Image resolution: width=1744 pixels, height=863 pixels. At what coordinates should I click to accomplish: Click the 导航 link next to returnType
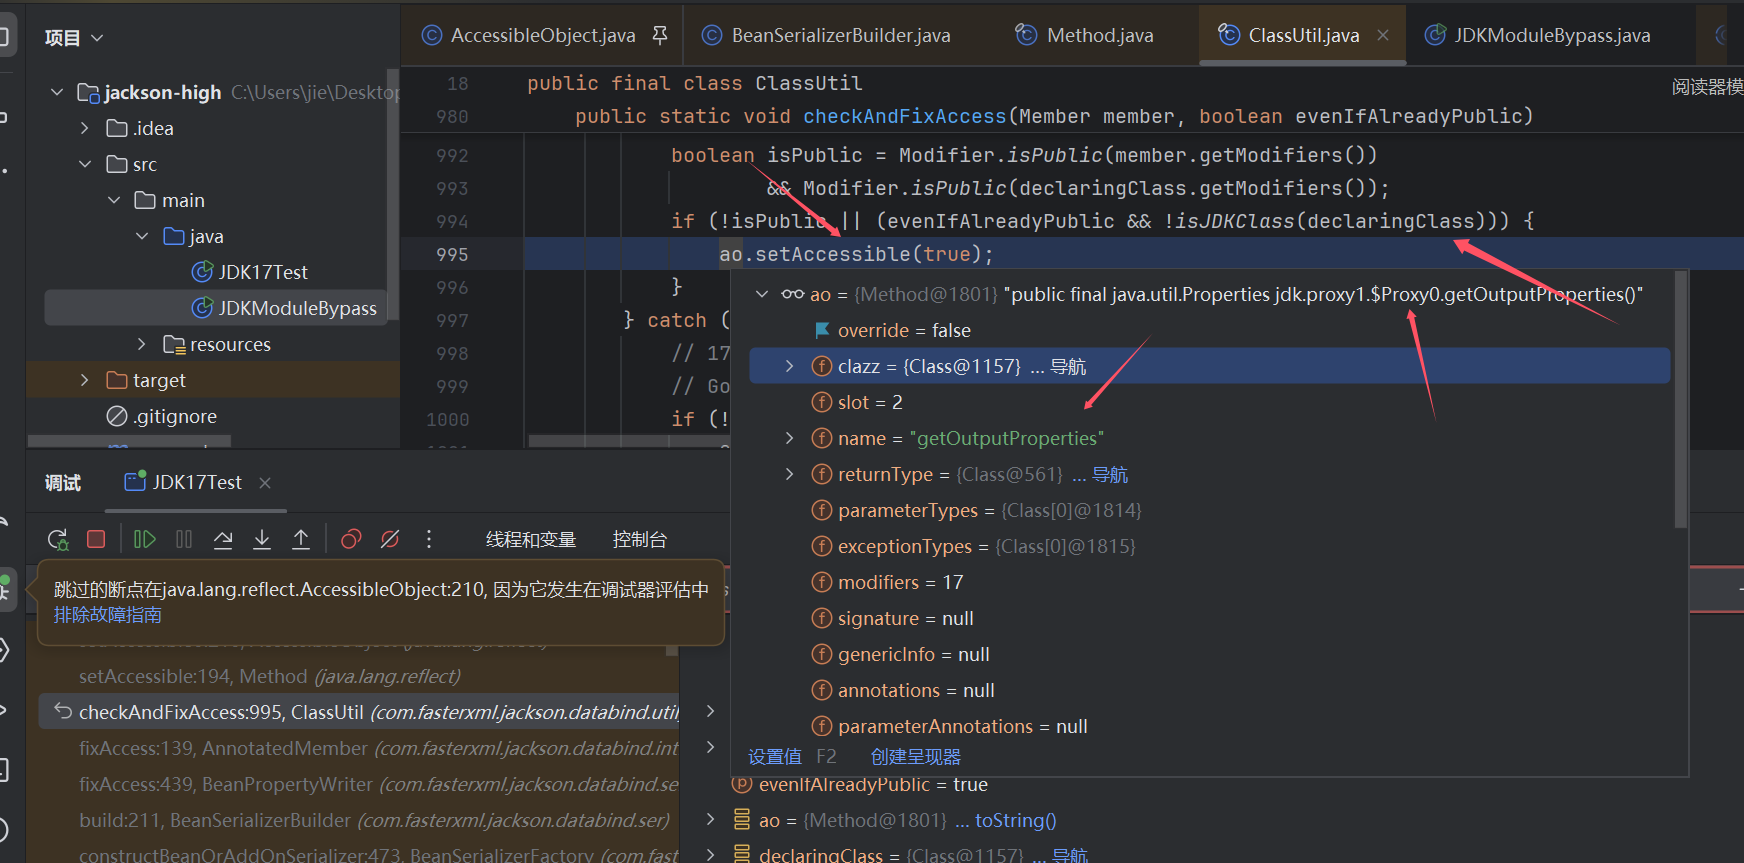coord(1110,474)
